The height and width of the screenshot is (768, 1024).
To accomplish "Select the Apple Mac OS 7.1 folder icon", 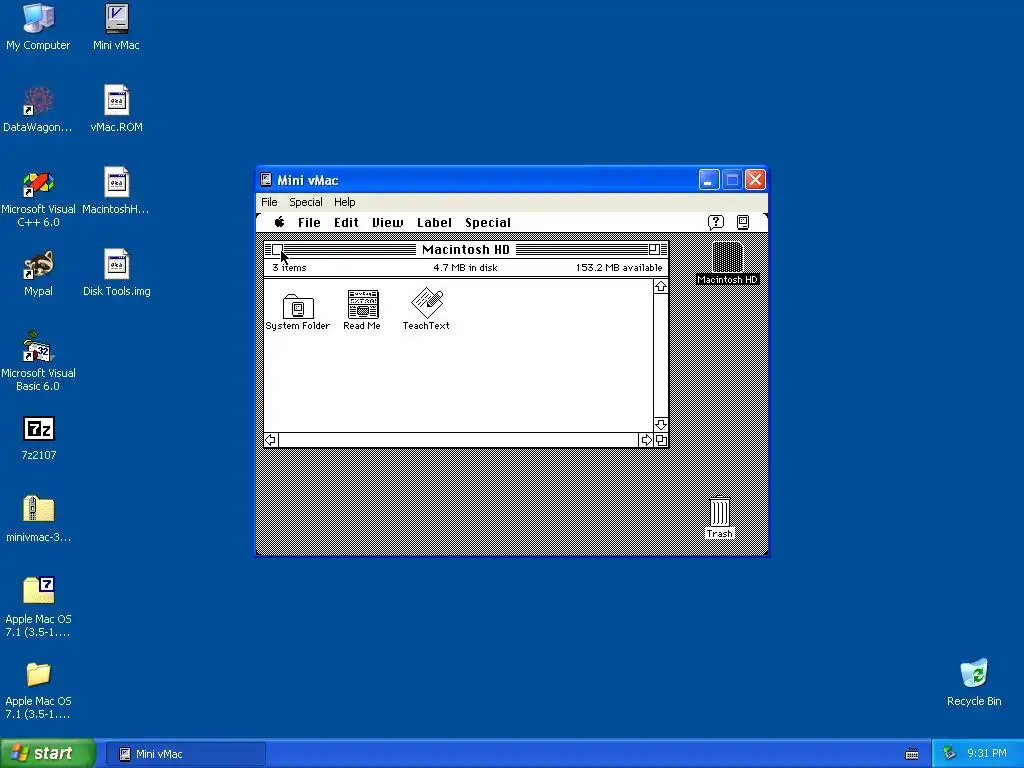I will click(x=38, y=691).
